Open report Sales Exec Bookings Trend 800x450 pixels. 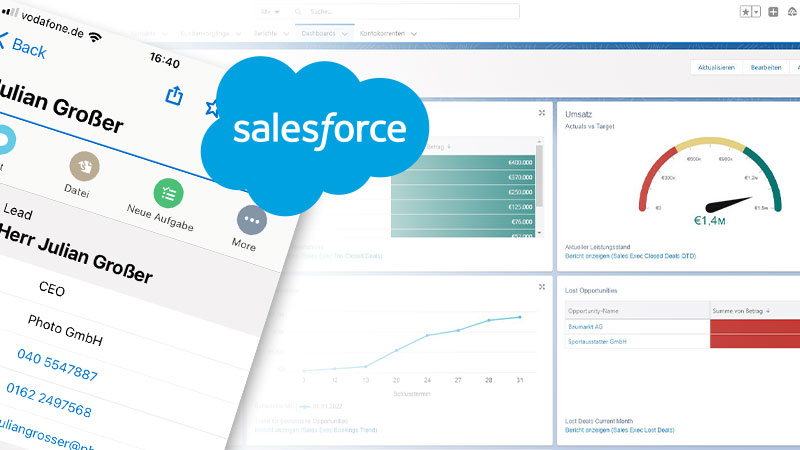click(316, 430)
